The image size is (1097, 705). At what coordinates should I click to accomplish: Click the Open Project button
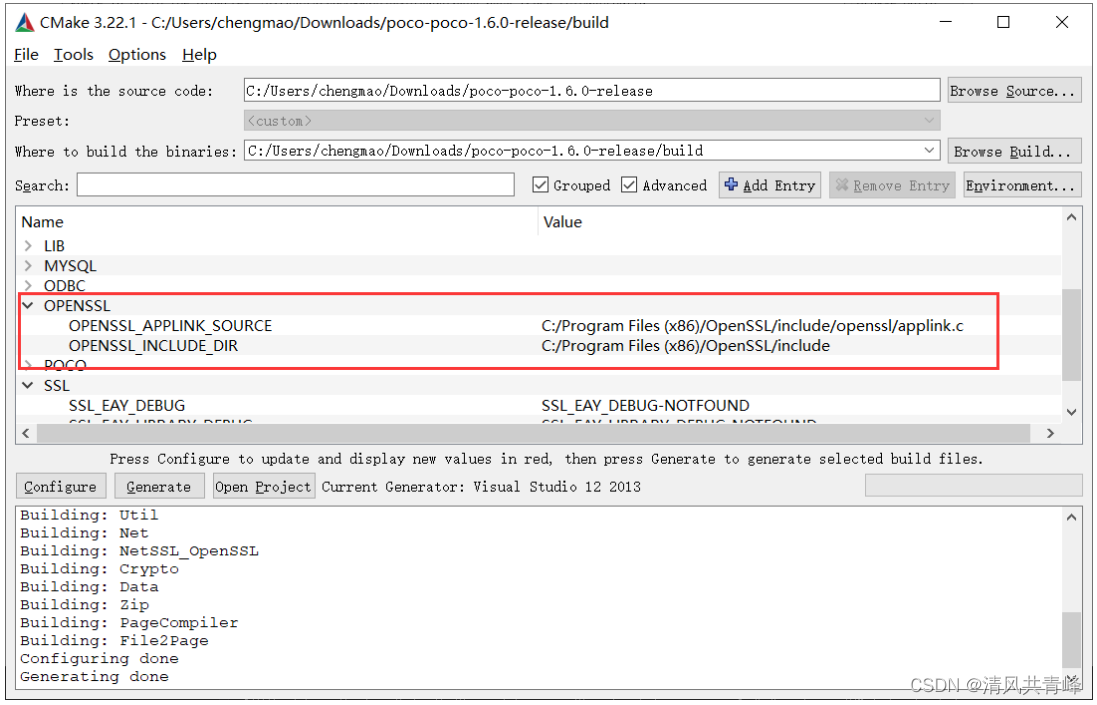click(264, 487)
